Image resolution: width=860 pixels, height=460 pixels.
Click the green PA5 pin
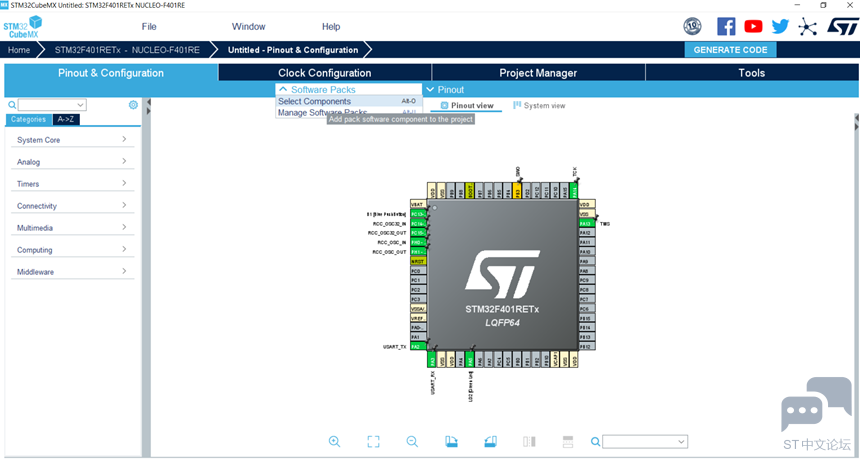coord(469,360)
